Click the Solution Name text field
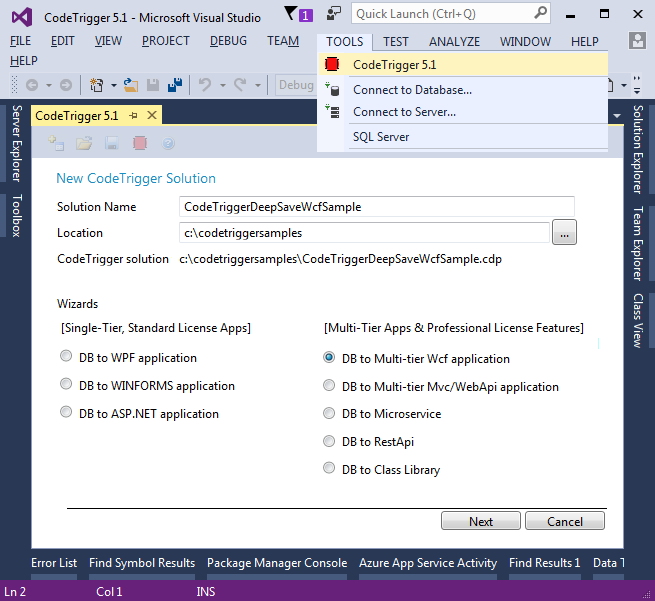The width and height of the screenshot is (655, 601). click(377, 207)
